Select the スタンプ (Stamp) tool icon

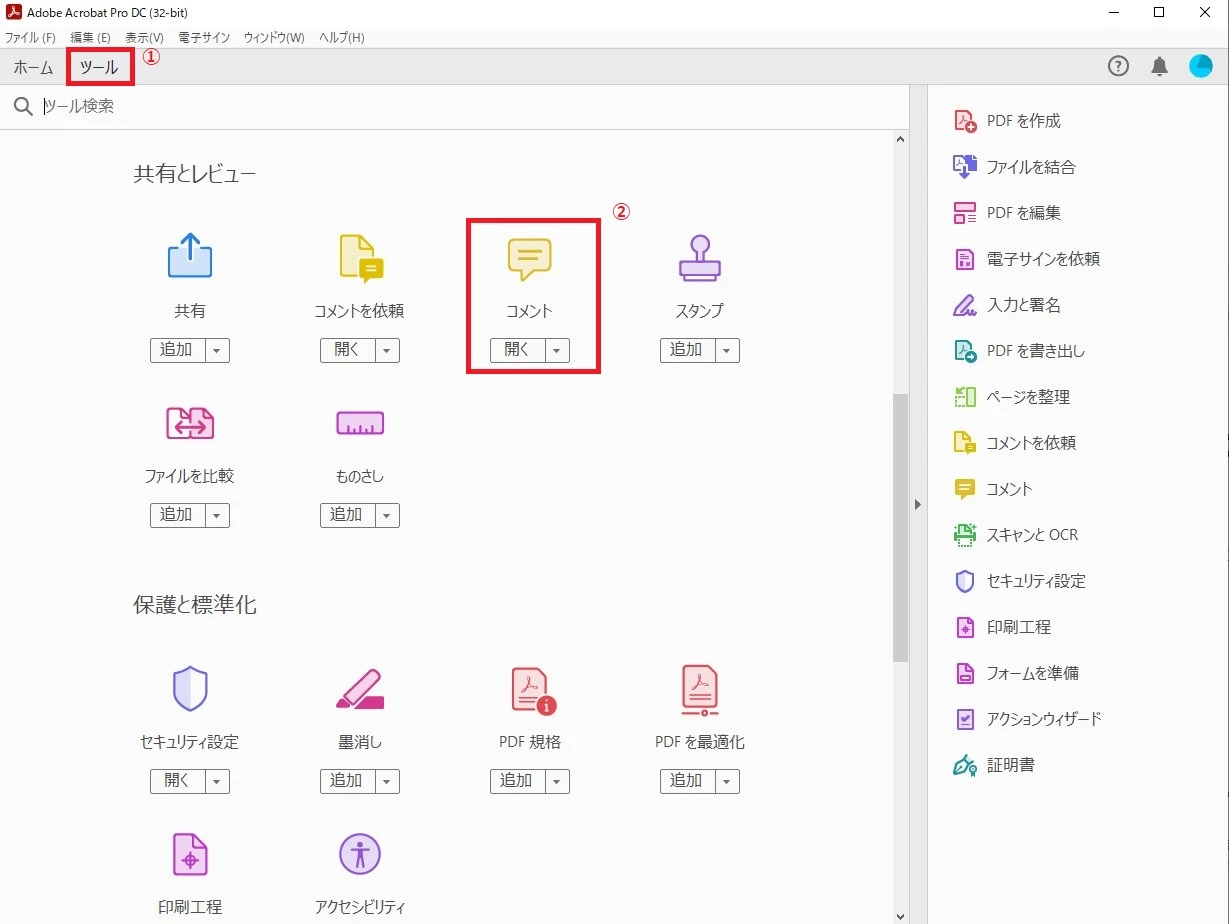tap(699, 258)
